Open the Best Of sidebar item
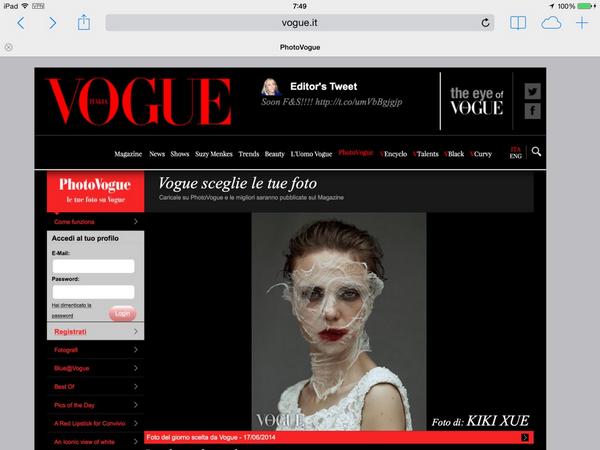 point(64,386)
